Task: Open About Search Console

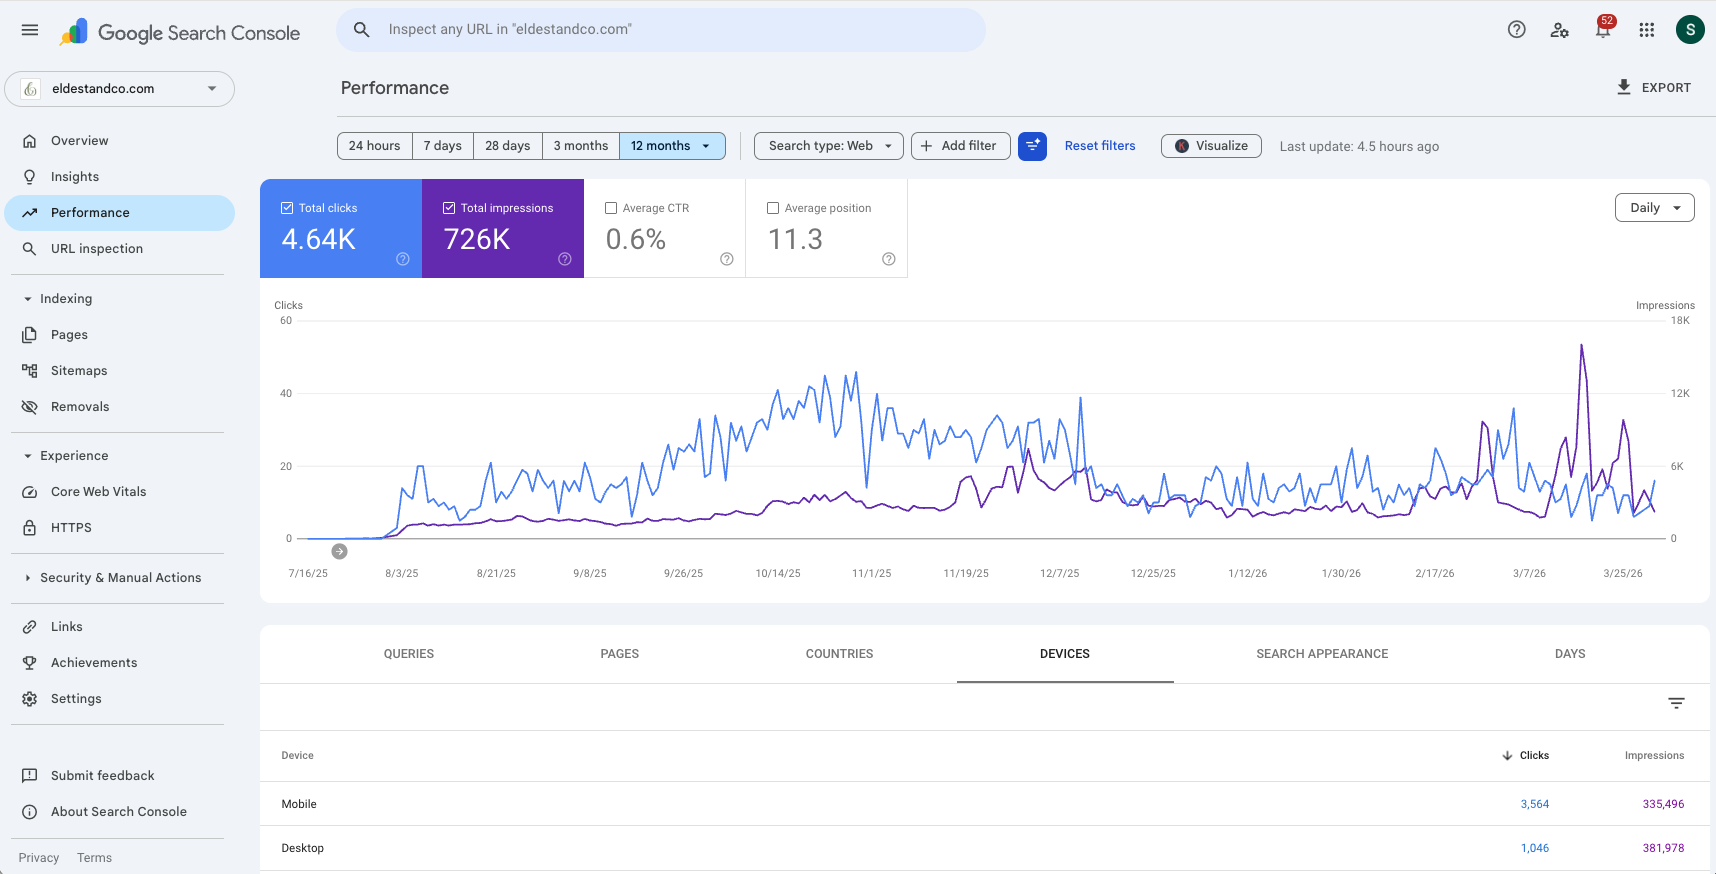Action: [119, 812]
